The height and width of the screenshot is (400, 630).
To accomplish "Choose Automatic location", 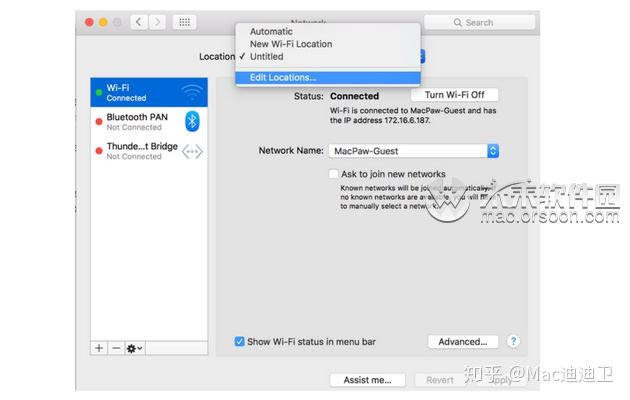I will click(x=328, y=31).
